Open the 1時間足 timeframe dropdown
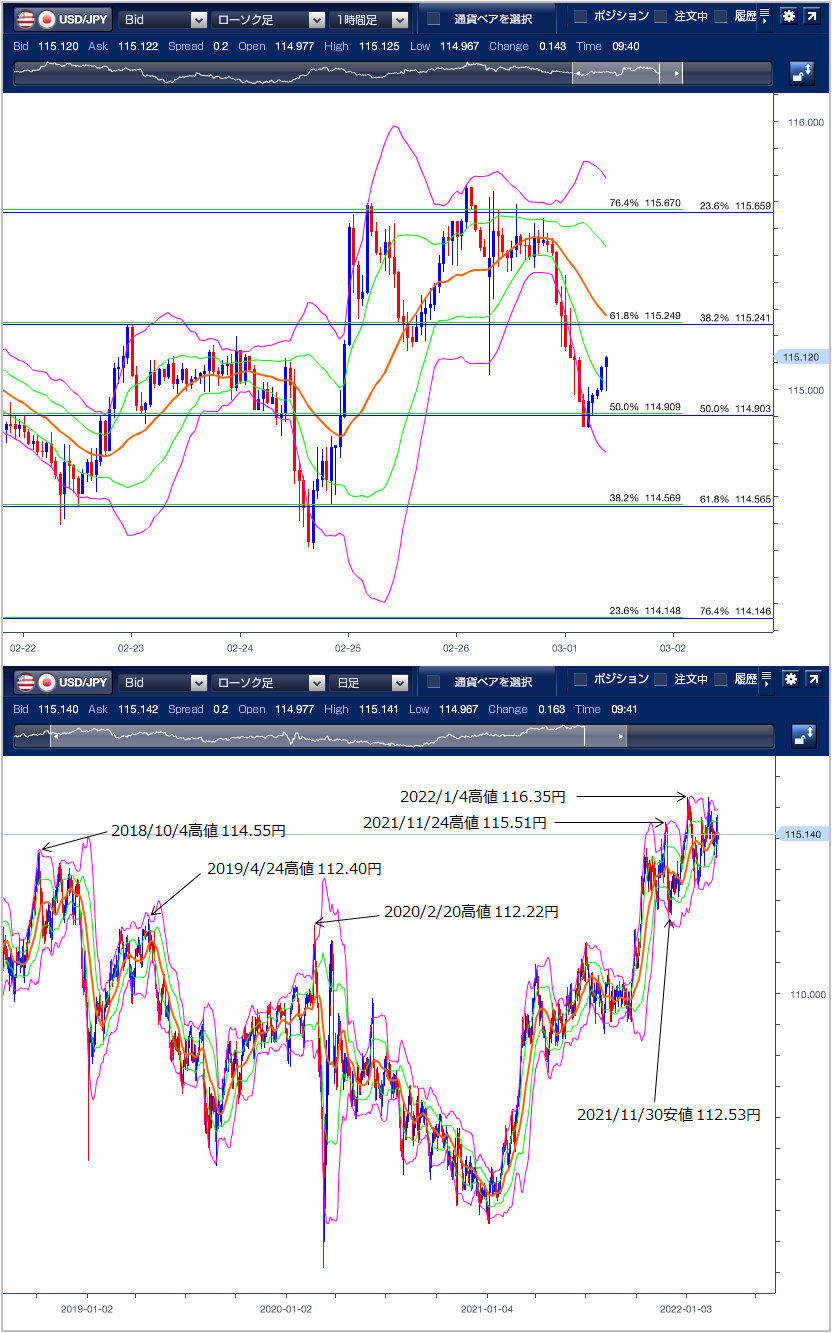The height and width of the screenshot is (1333, 832). [x=371, y=19]
